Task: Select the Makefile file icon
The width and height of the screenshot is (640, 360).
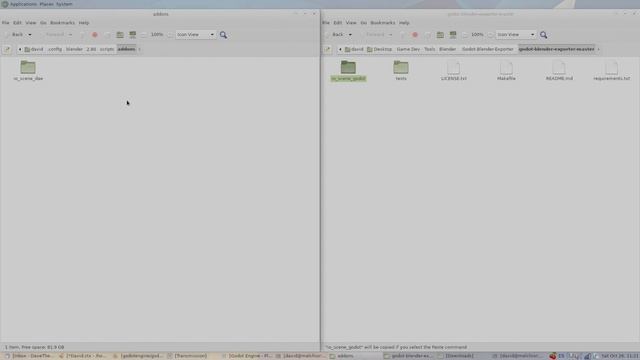Action: point(506,67)
